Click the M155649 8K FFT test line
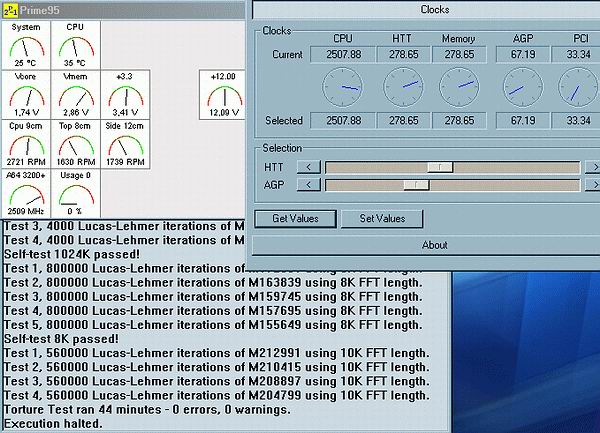This screenshot has width=600, height=433. [x=213, y=325]
